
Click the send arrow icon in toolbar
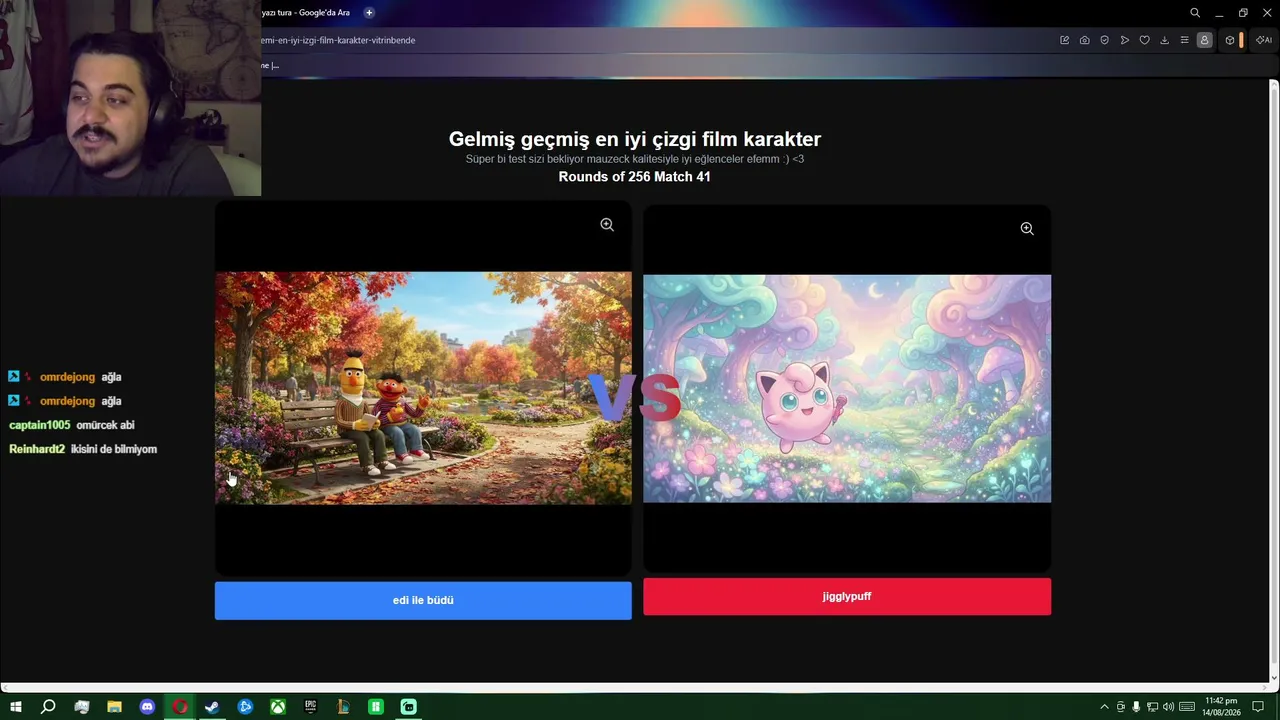[1125, 40]
